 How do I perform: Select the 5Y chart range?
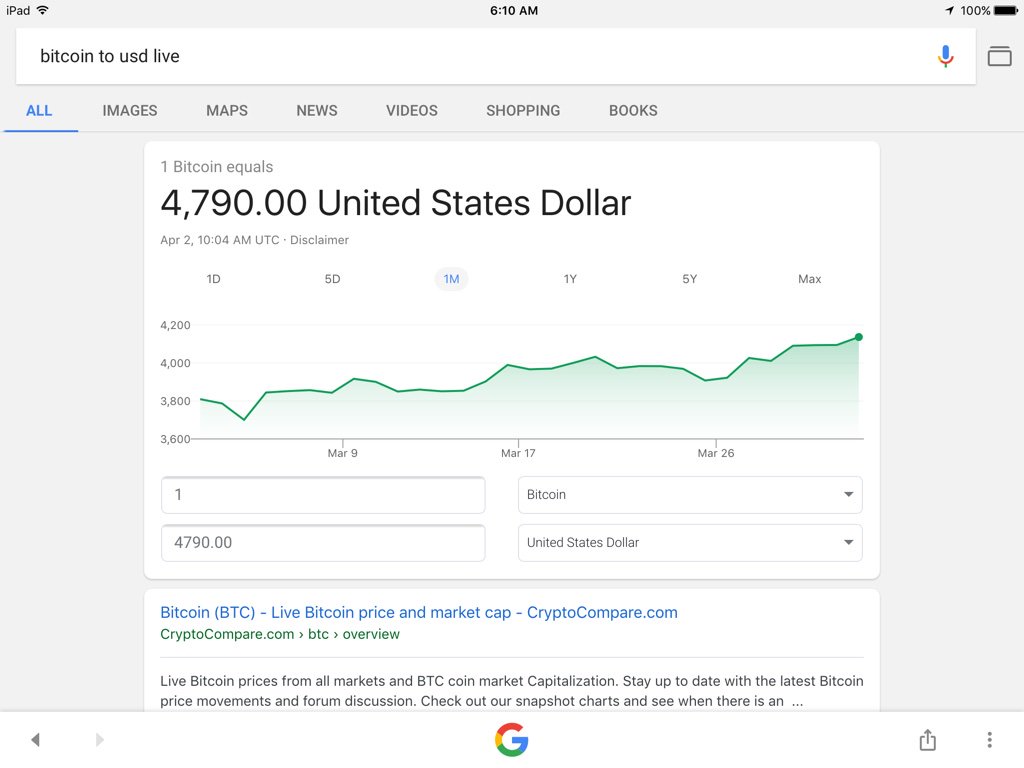click(690, 279)
